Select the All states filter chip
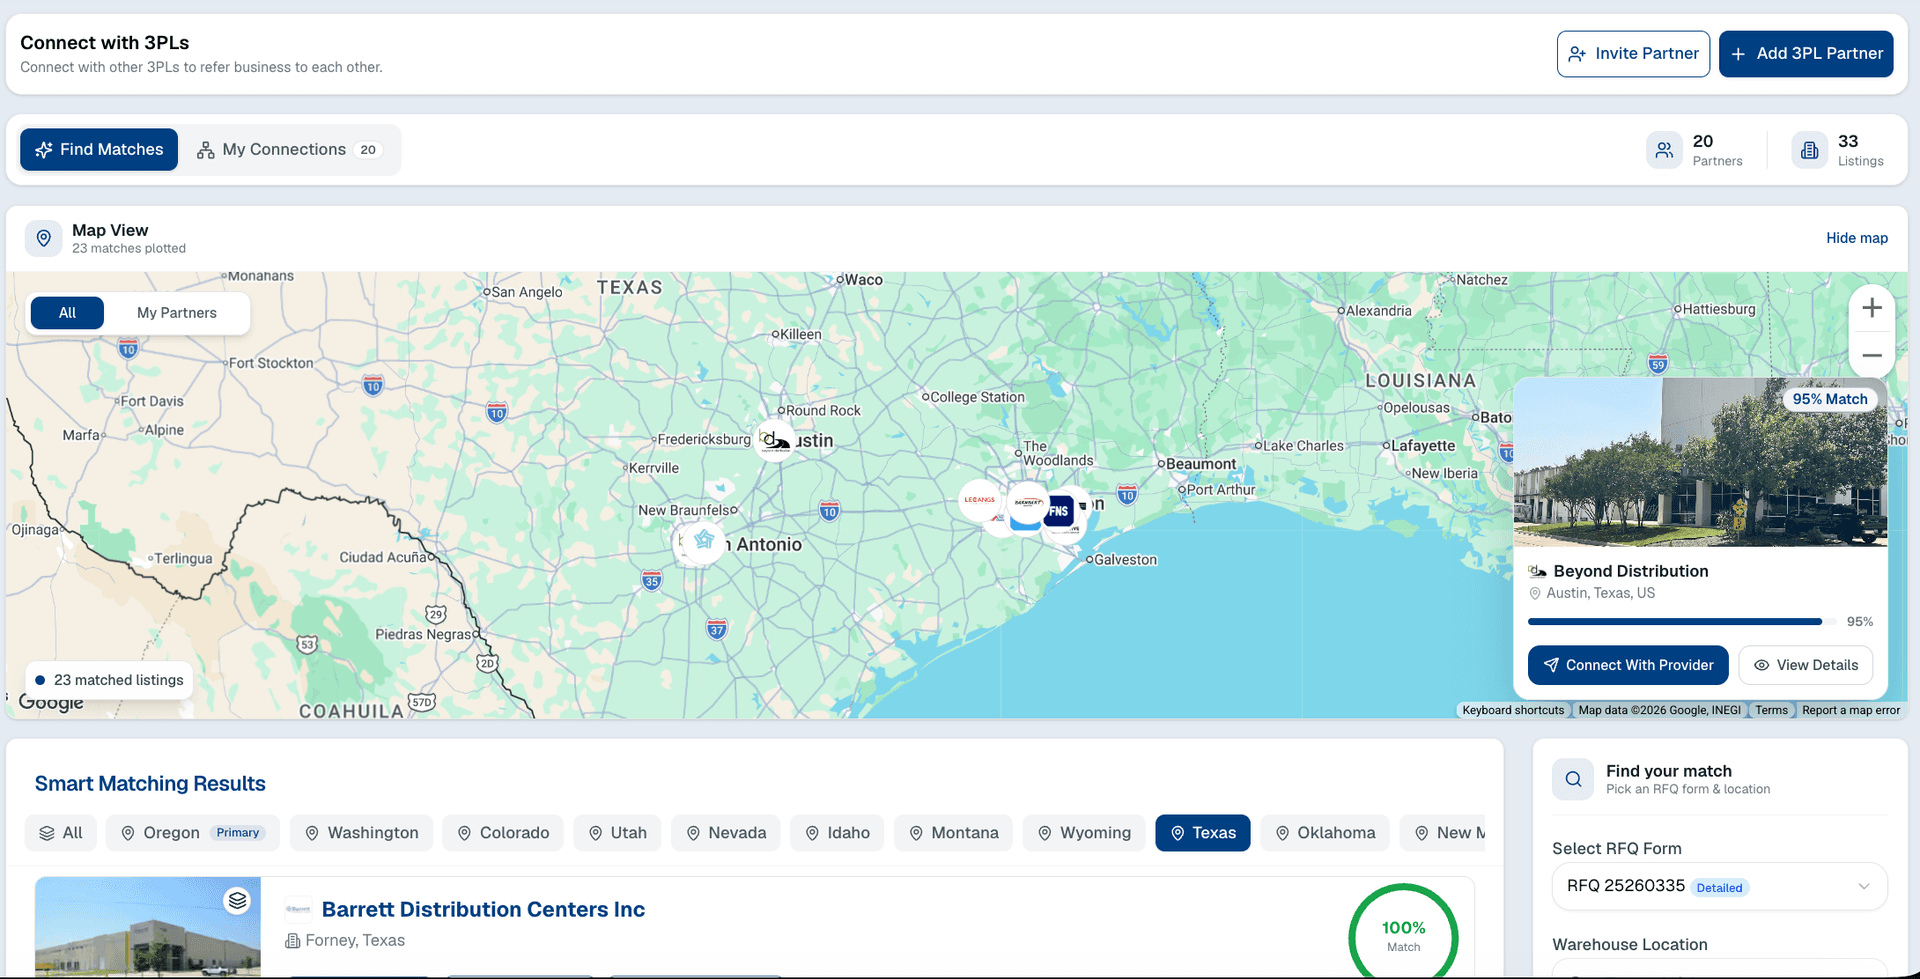This screenshot has width=1920, height=979. 61,833
